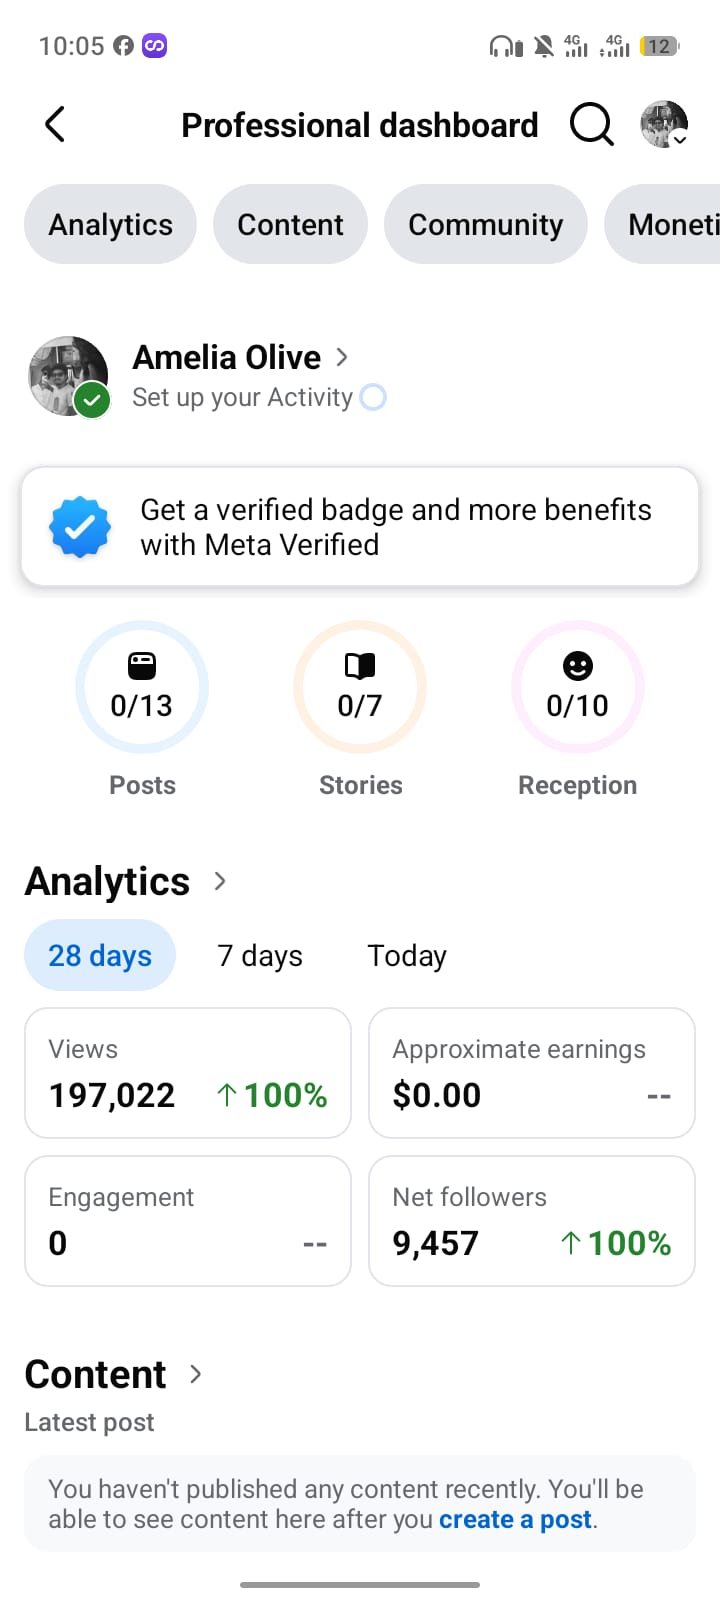Select the 7 days range
This screenshot has height=1600, width=720.
coord(260,956)
